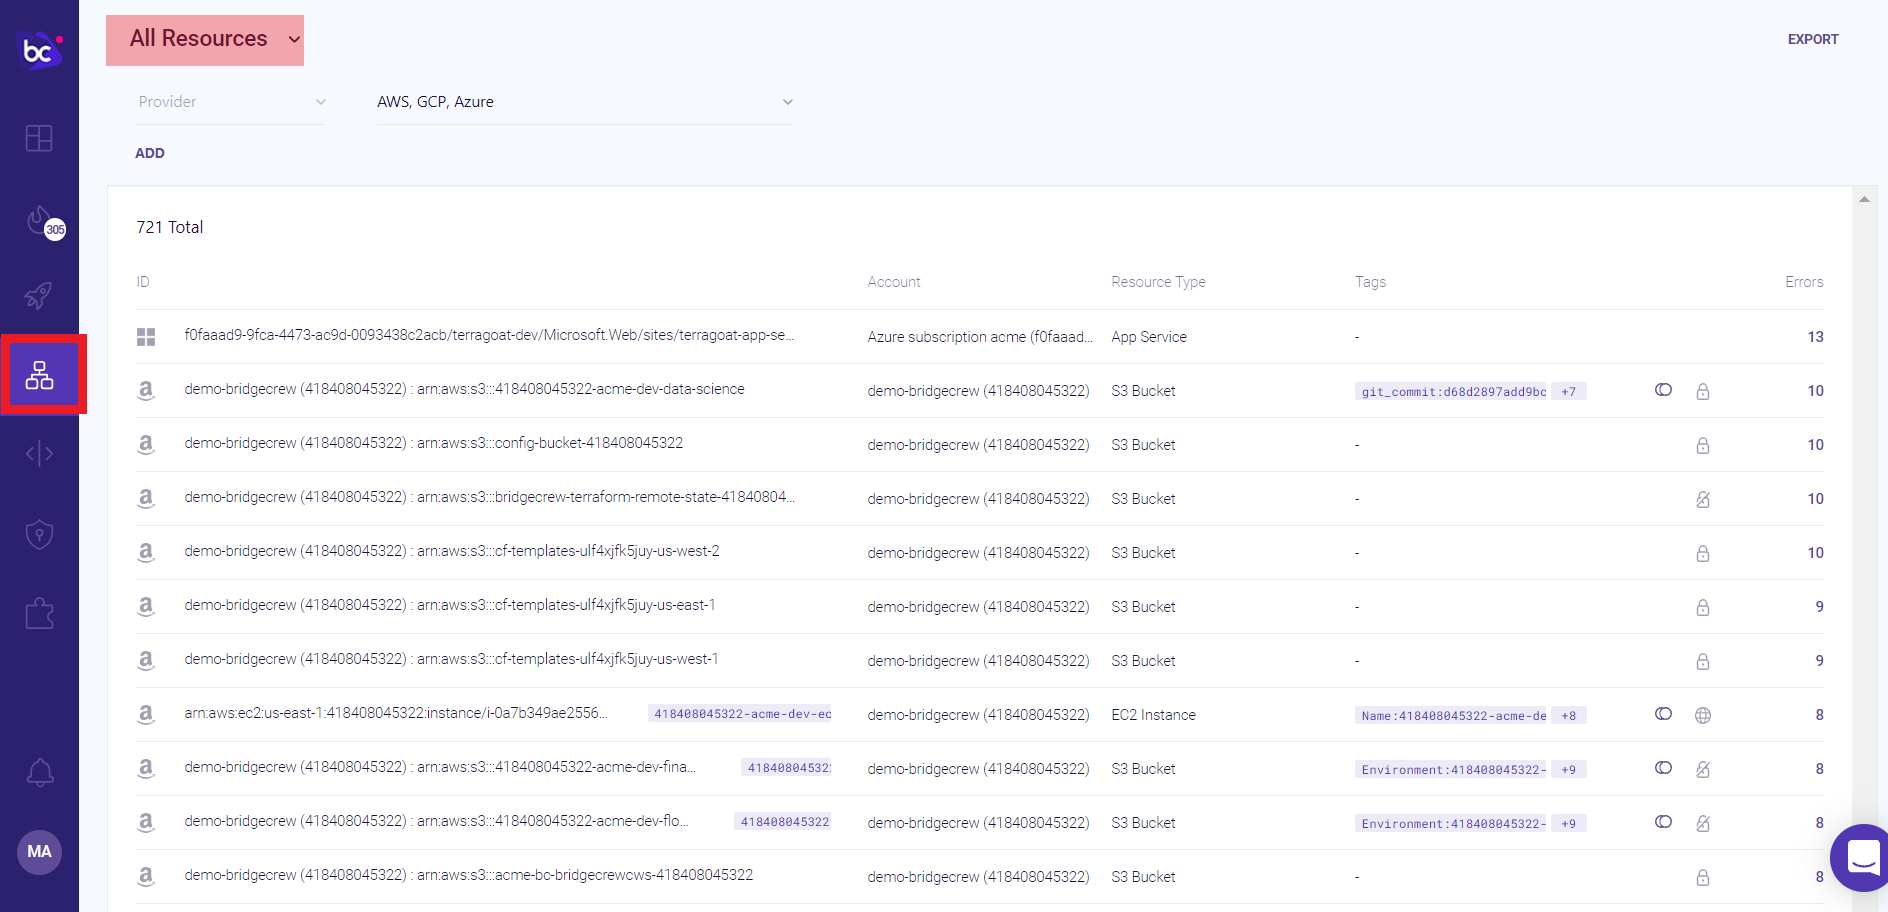
Task: Click the 721 Total count text
Action: 170,227
